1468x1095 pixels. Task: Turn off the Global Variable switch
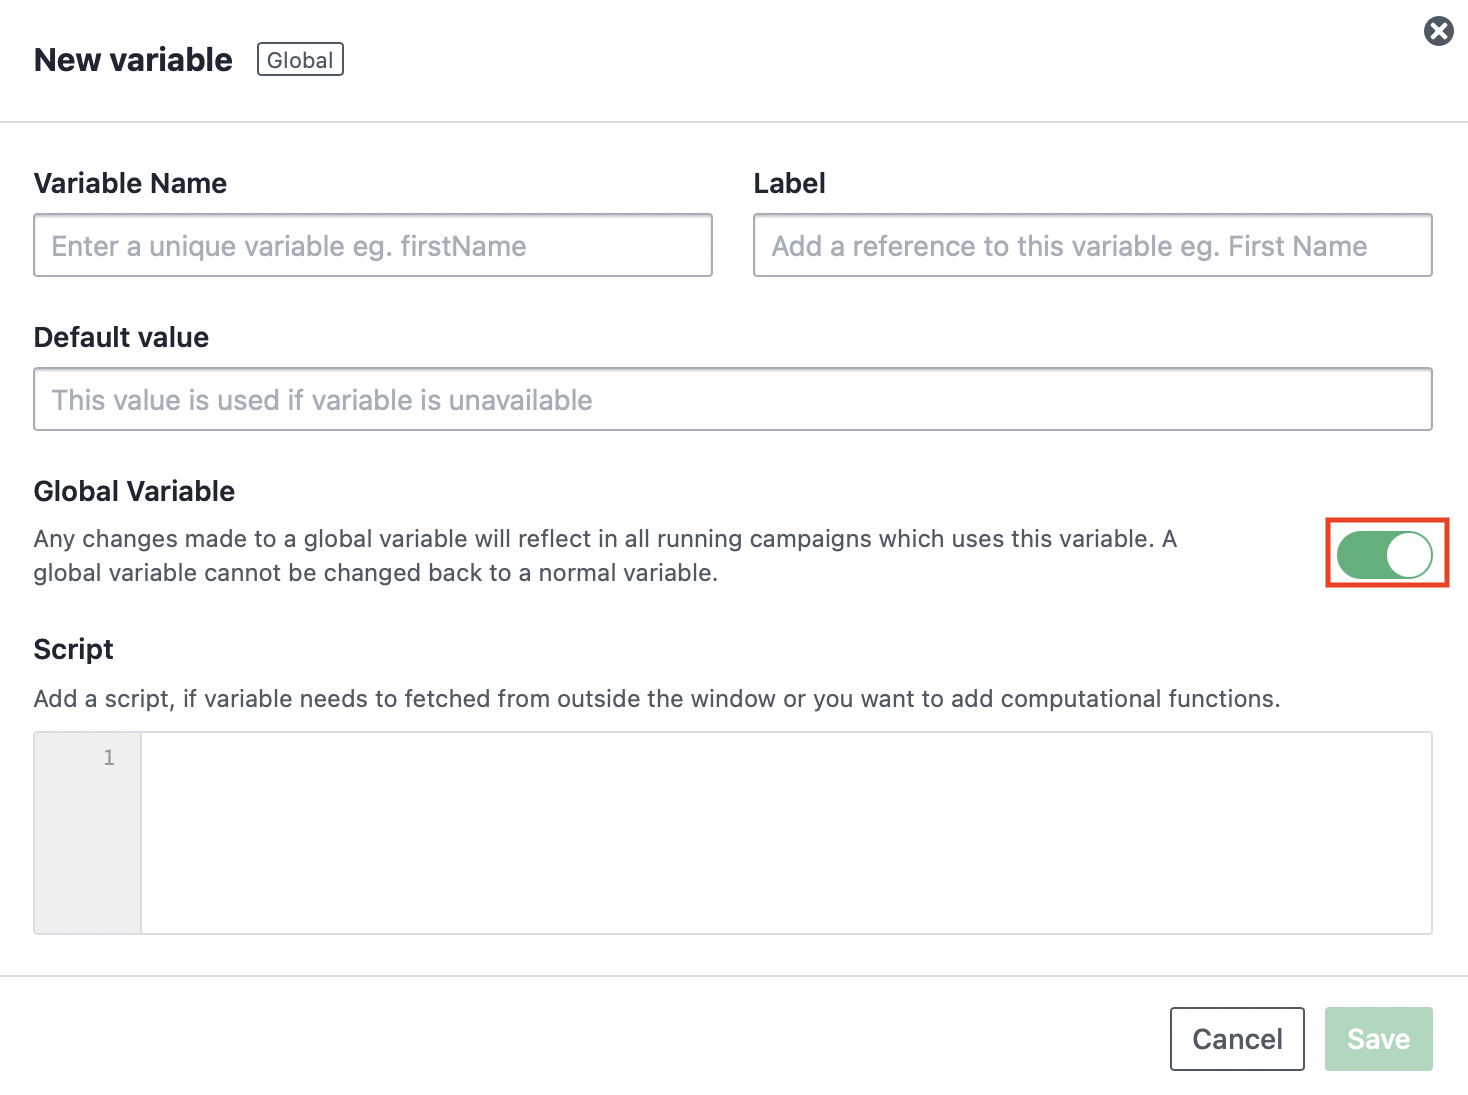1385,555
